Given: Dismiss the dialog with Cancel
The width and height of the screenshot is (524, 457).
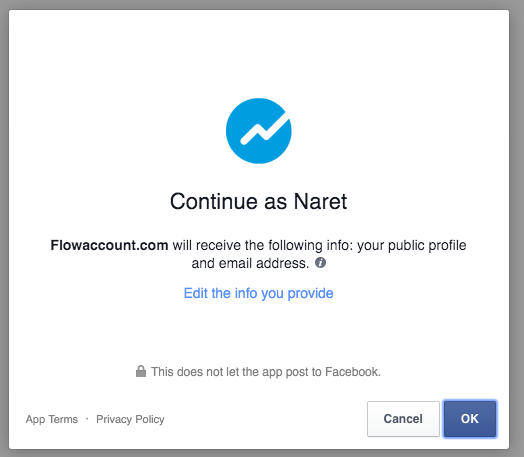Looking at the screenshot, I should (403, 419).
